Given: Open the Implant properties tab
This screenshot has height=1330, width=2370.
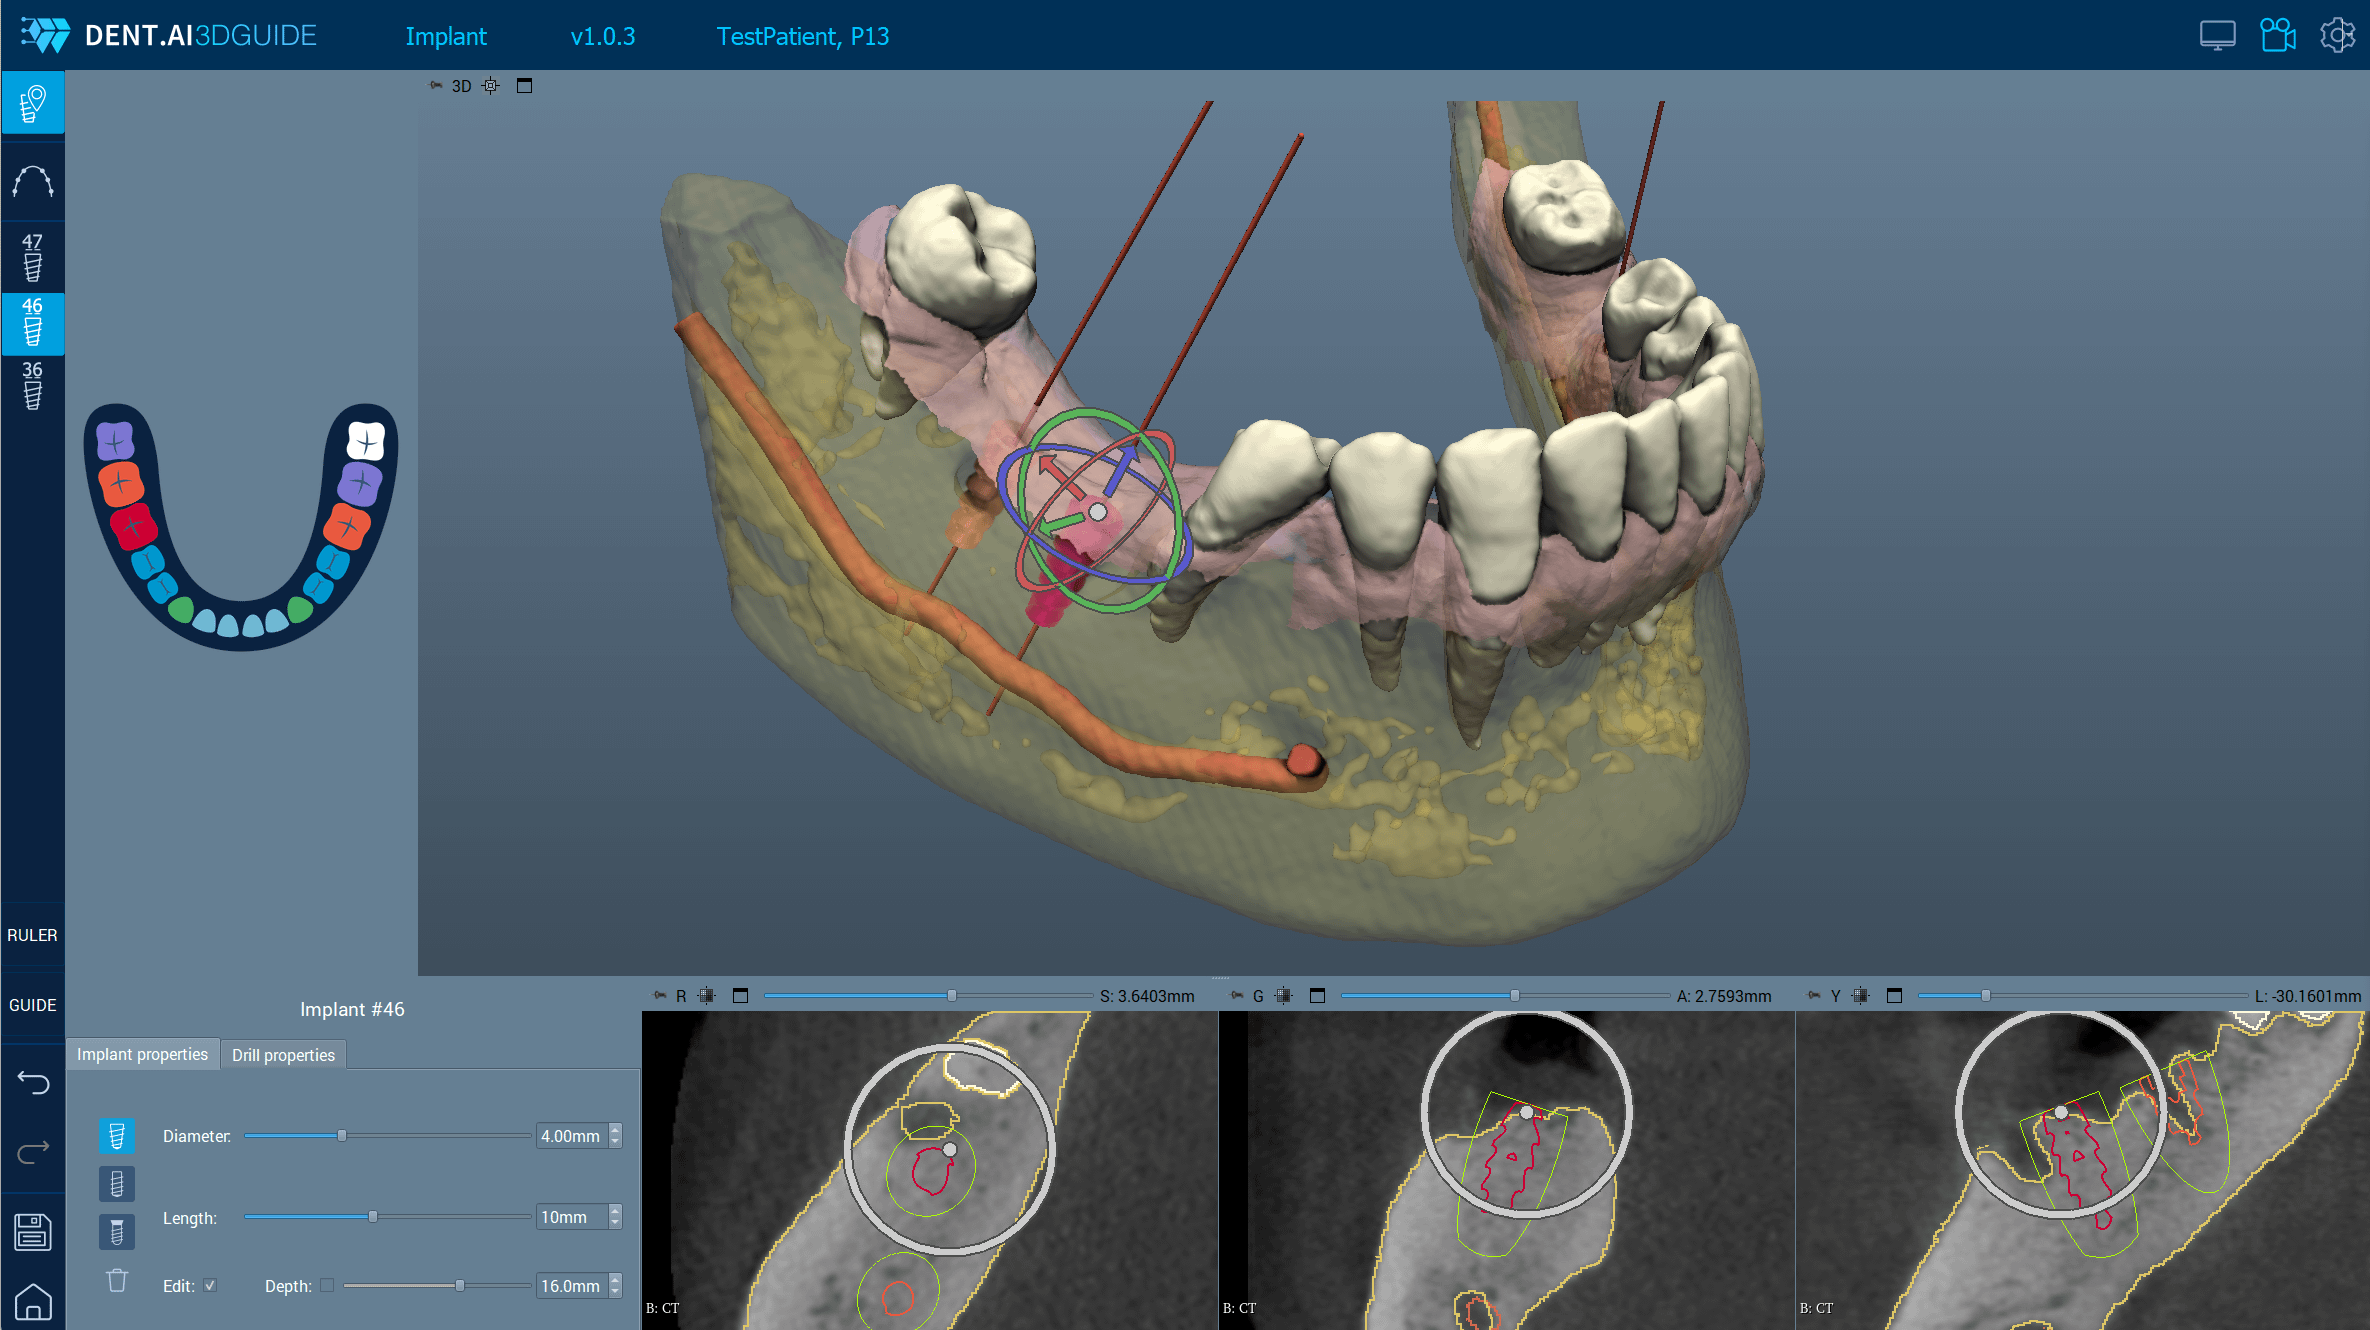Looking at the screenshot, I should [x=142, y=1055].
